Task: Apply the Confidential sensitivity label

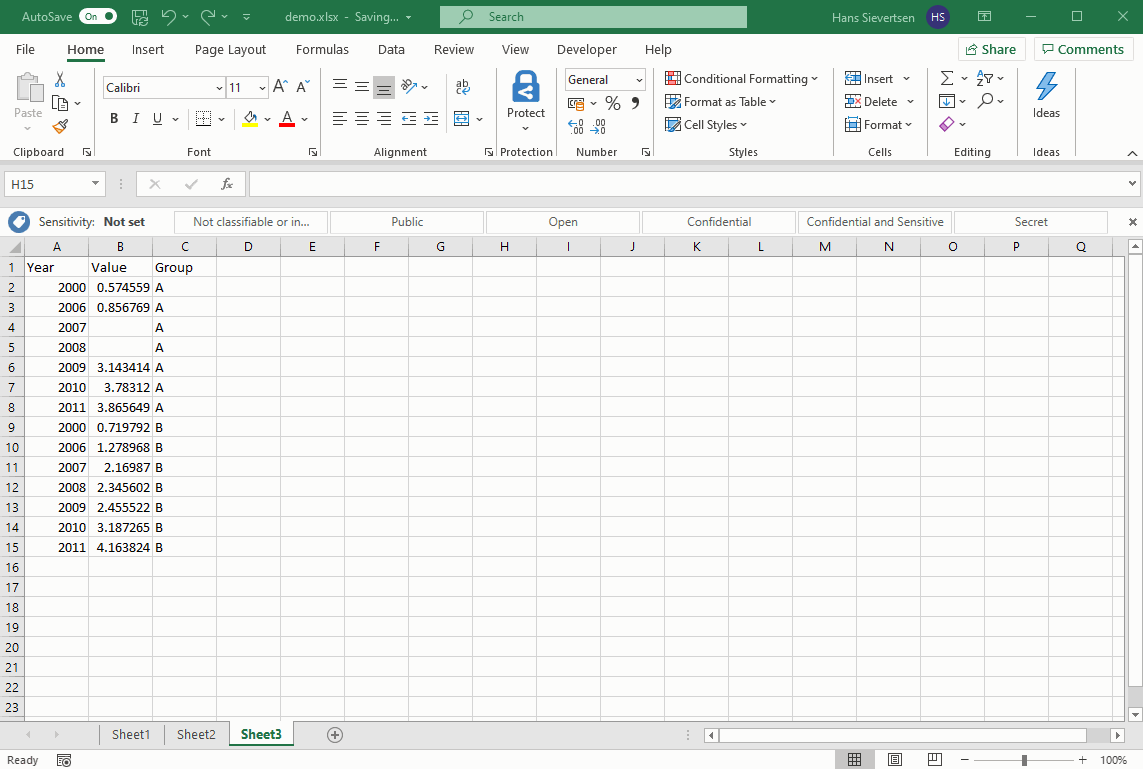Action: coord(718,221)
